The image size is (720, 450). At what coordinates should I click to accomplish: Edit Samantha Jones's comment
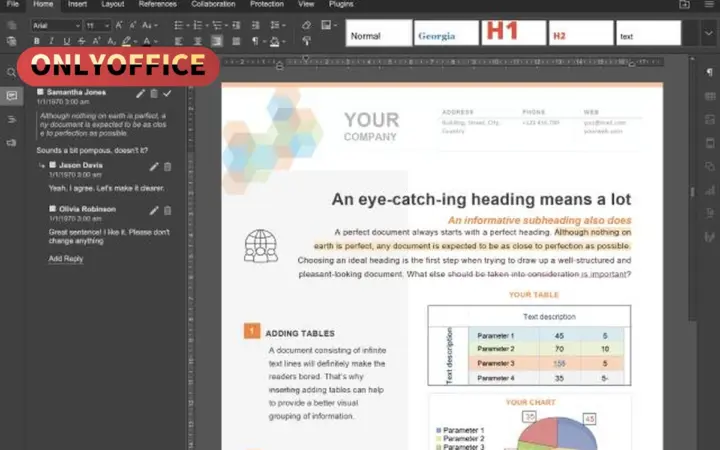pyautogui.click(x=141, y=94)
